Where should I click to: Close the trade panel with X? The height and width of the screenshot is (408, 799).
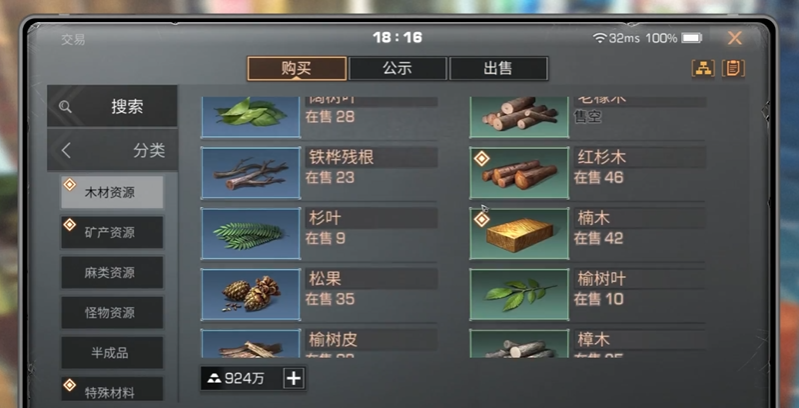pyautogui.click(x=734, y=38)
